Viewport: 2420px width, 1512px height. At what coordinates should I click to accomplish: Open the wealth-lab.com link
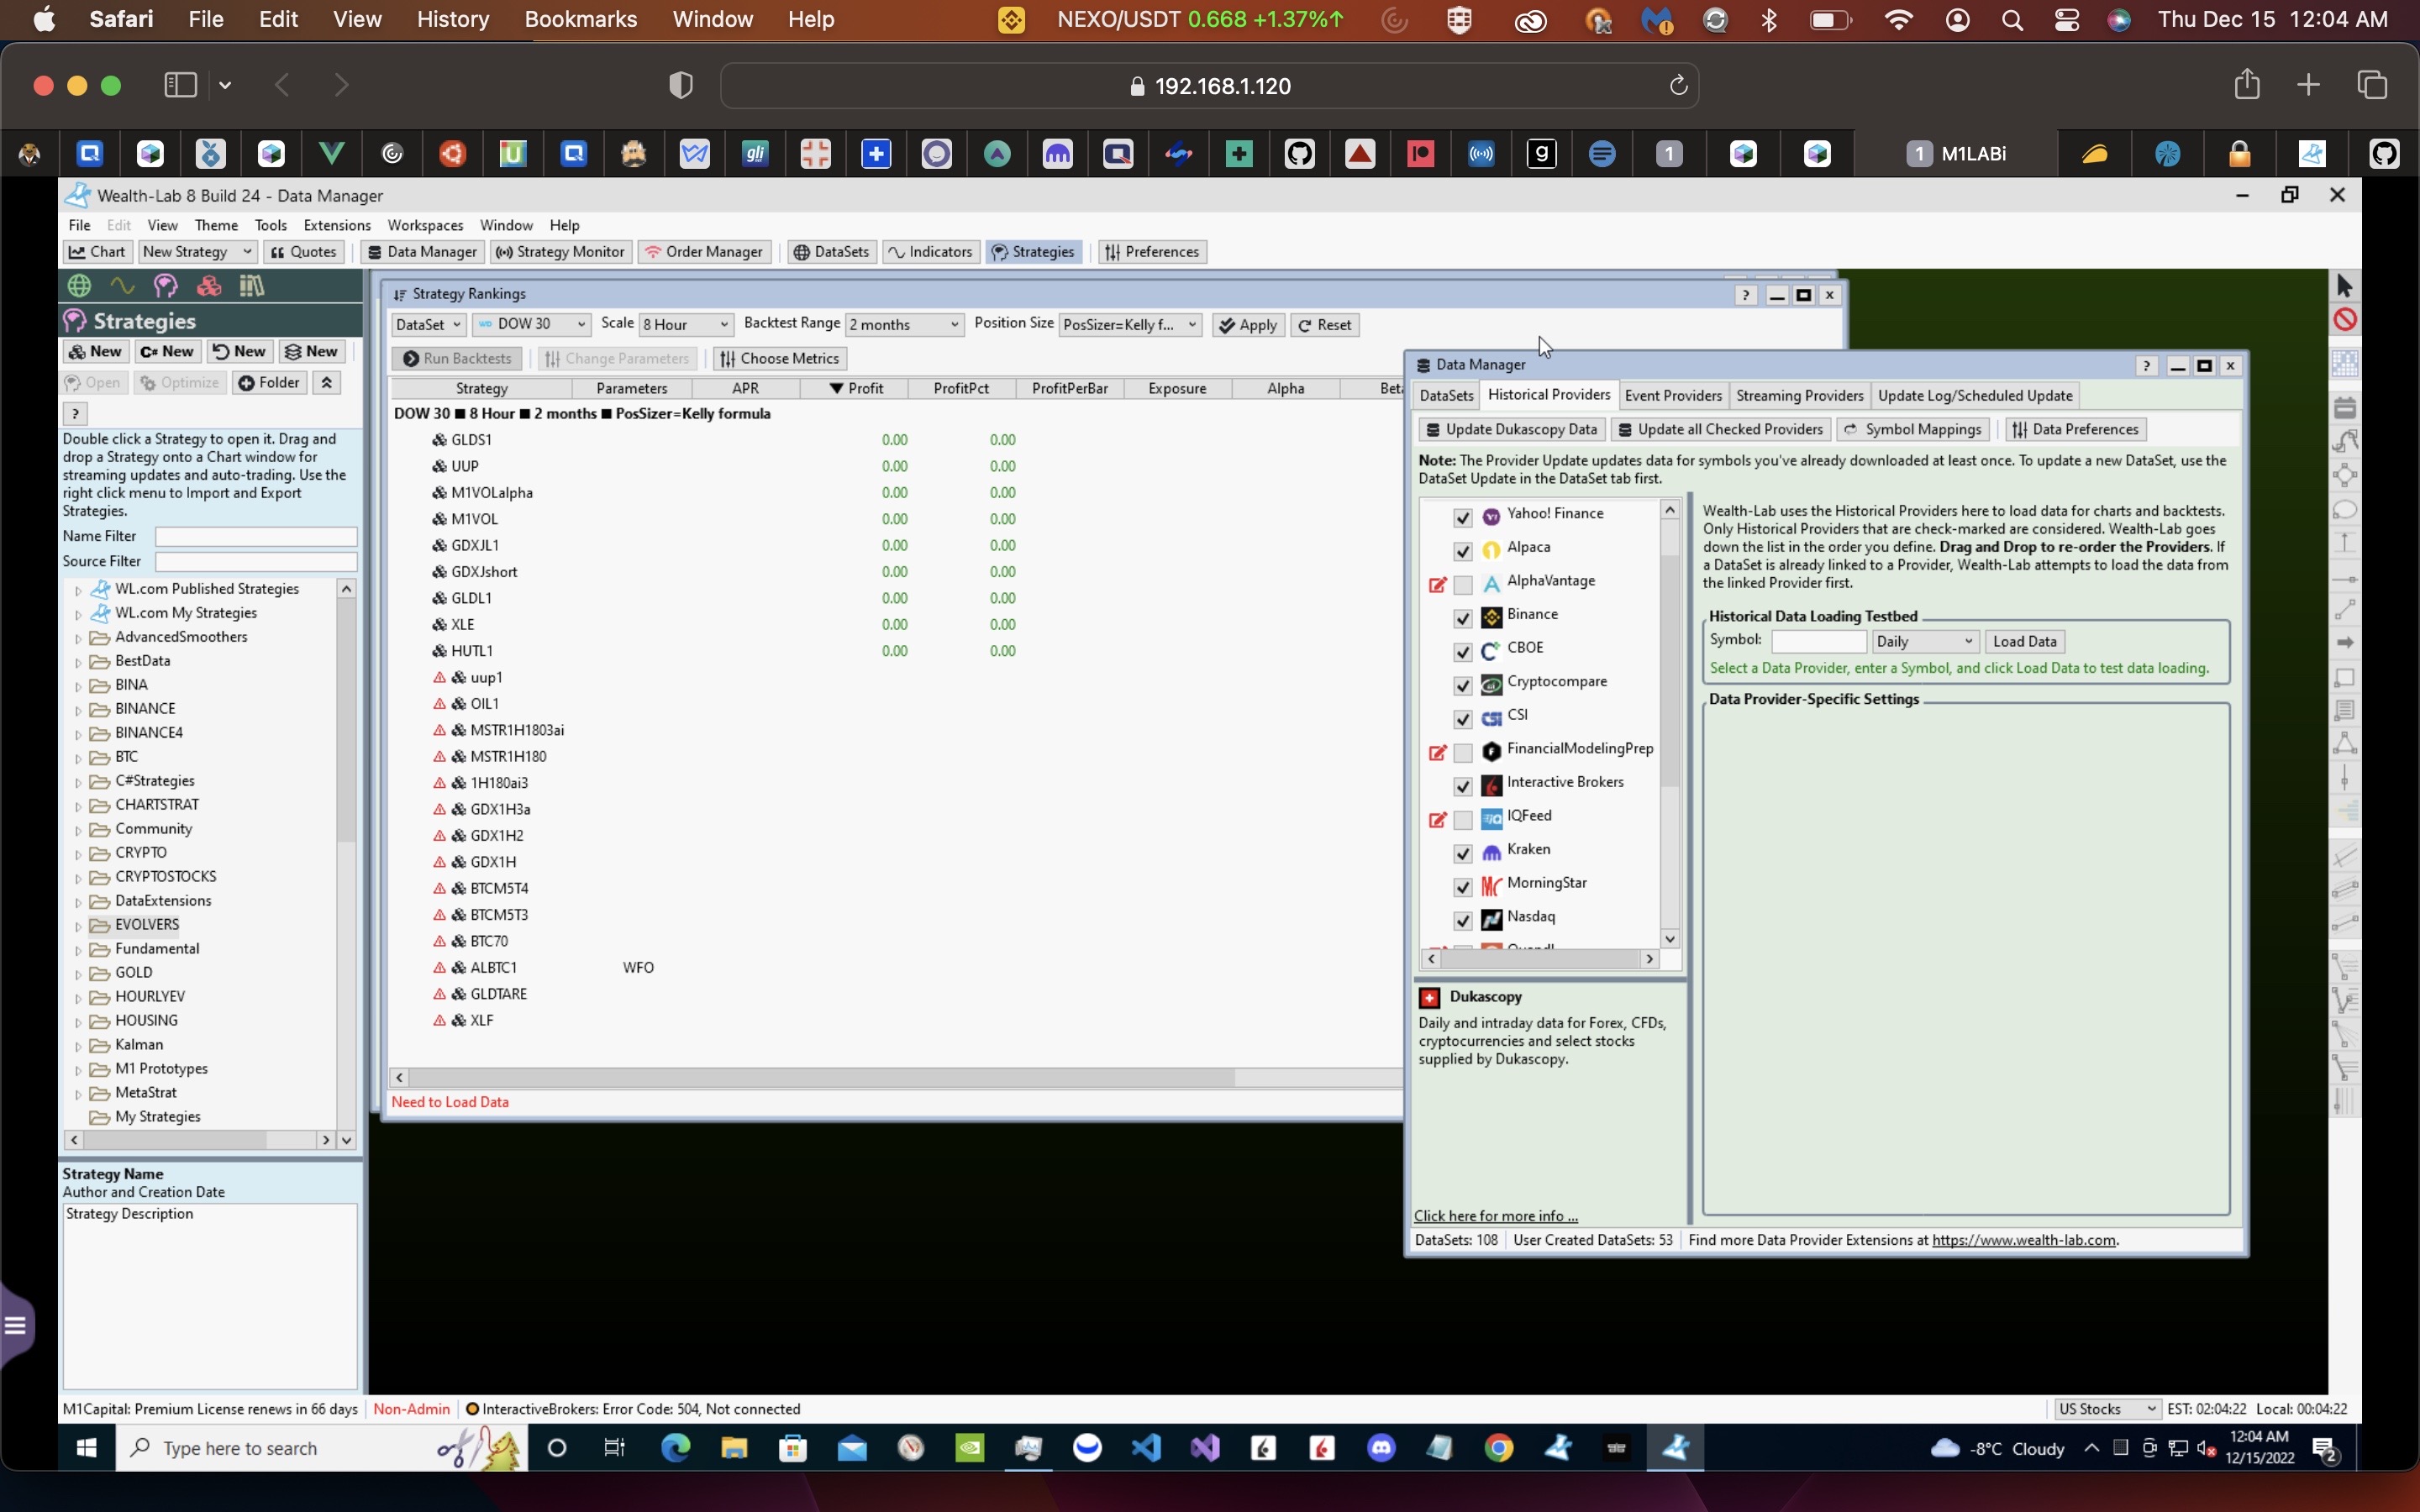coord(2023,1240)
